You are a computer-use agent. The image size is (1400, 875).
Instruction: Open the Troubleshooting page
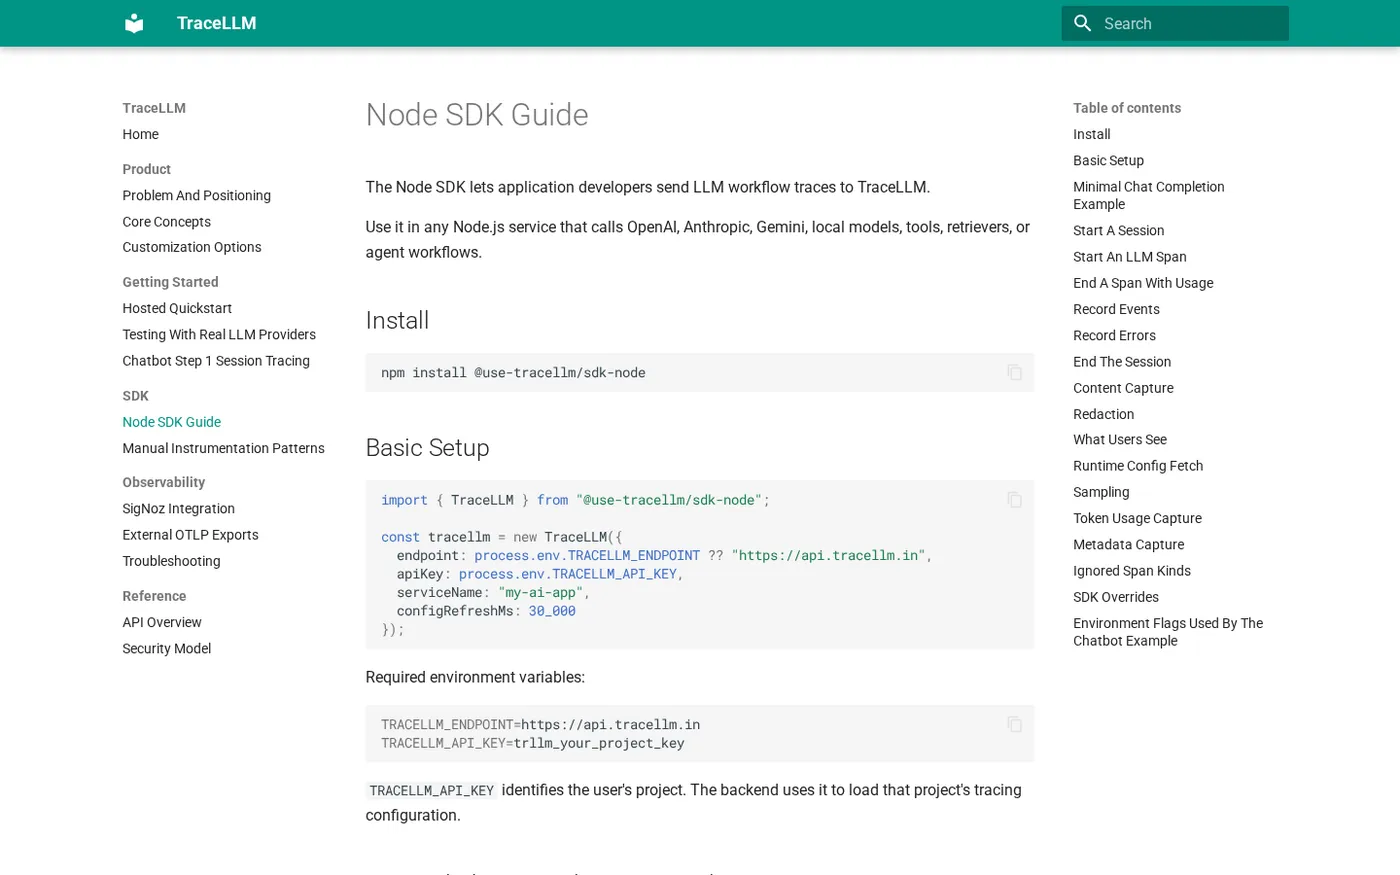tap(171, 561)
